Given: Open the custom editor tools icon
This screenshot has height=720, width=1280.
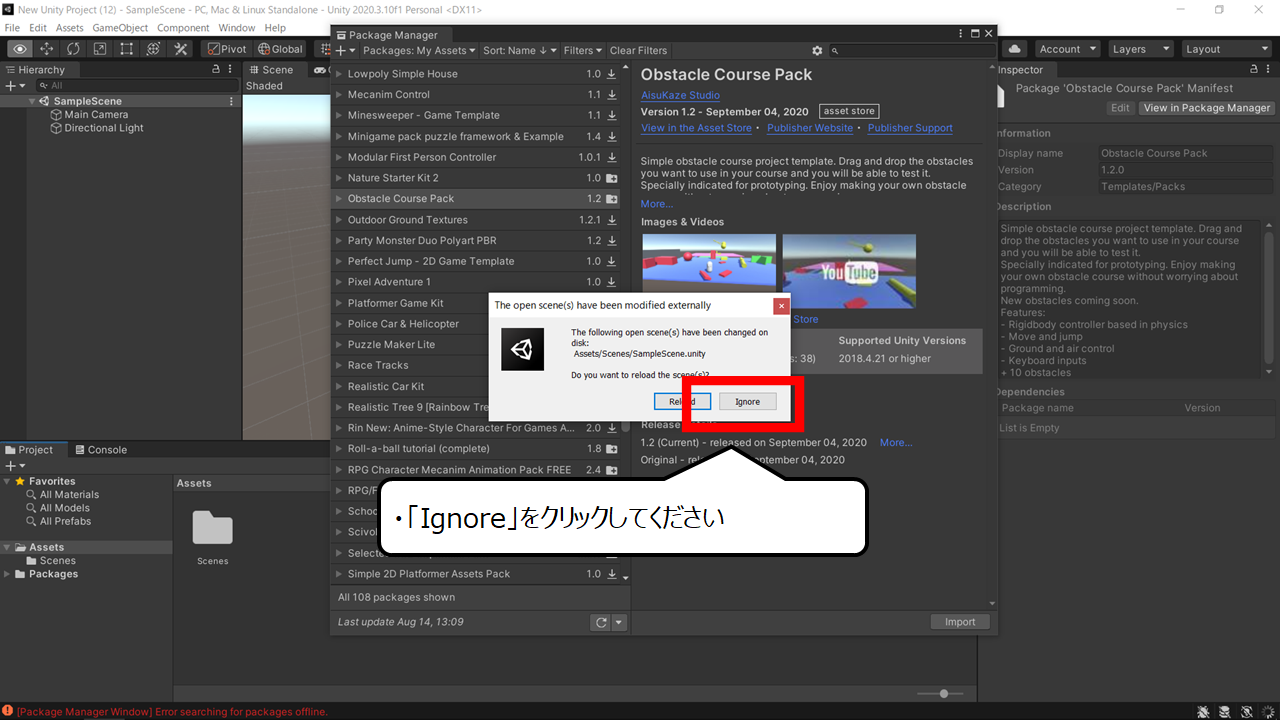Looking at the screenshot, I should (x=181, y=49).
